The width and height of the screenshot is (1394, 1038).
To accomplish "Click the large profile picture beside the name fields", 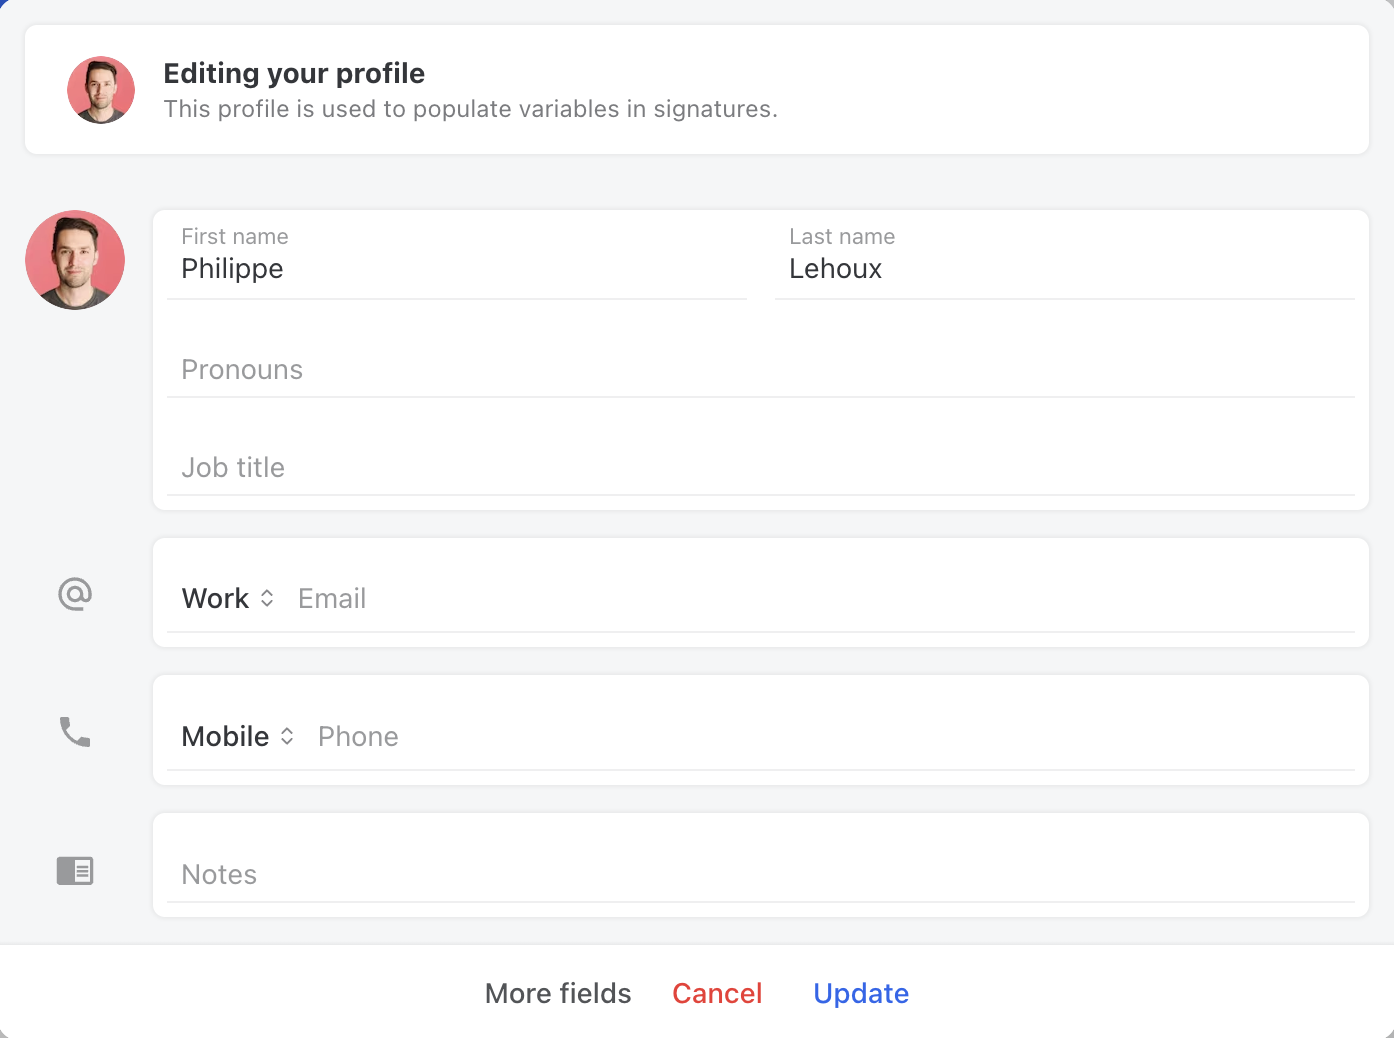I will point(75,260).
